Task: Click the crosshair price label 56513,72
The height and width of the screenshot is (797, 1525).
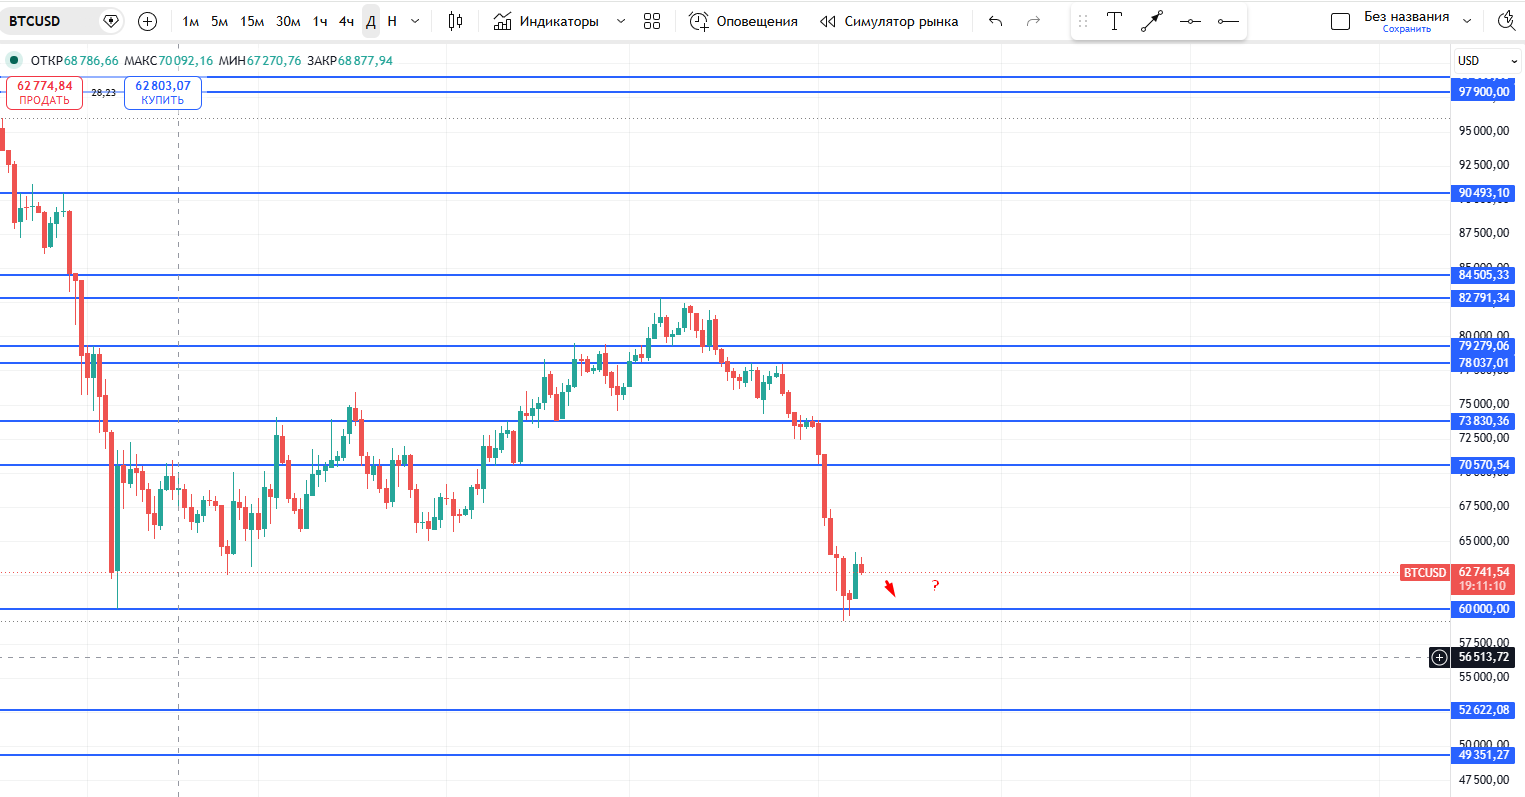Action: point(1484,657)
